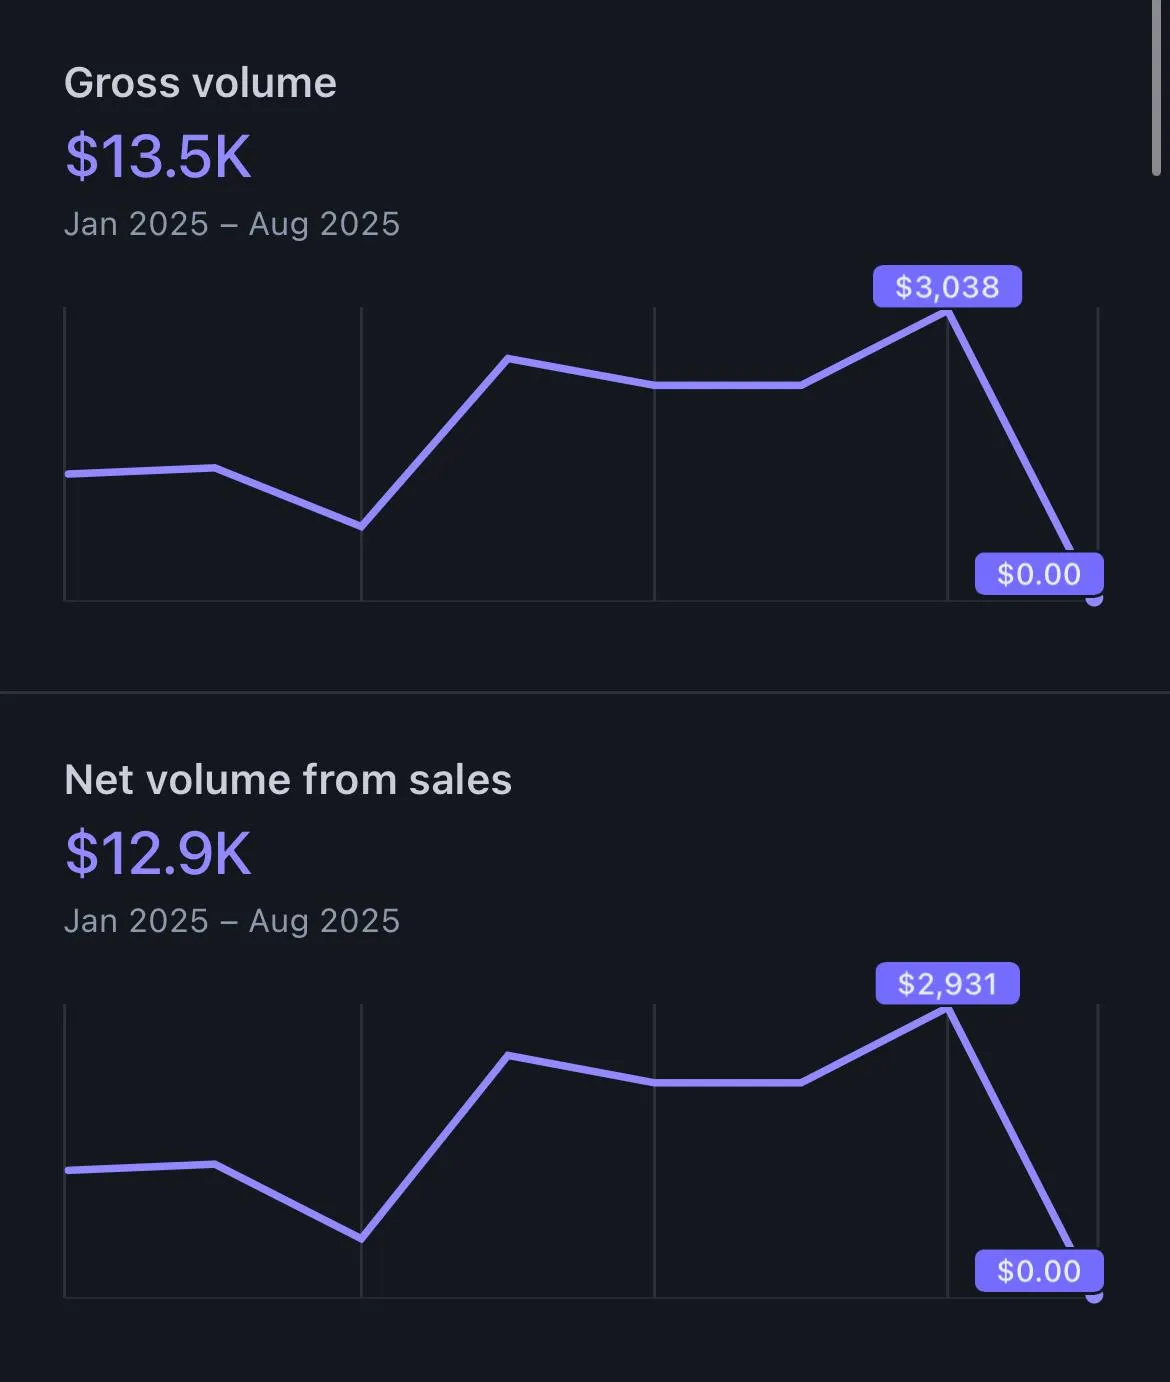The height and width of the screenshot is (1382, 1170).
Task: Click the March dip on Gross volume line
Action: click(361, 526)
